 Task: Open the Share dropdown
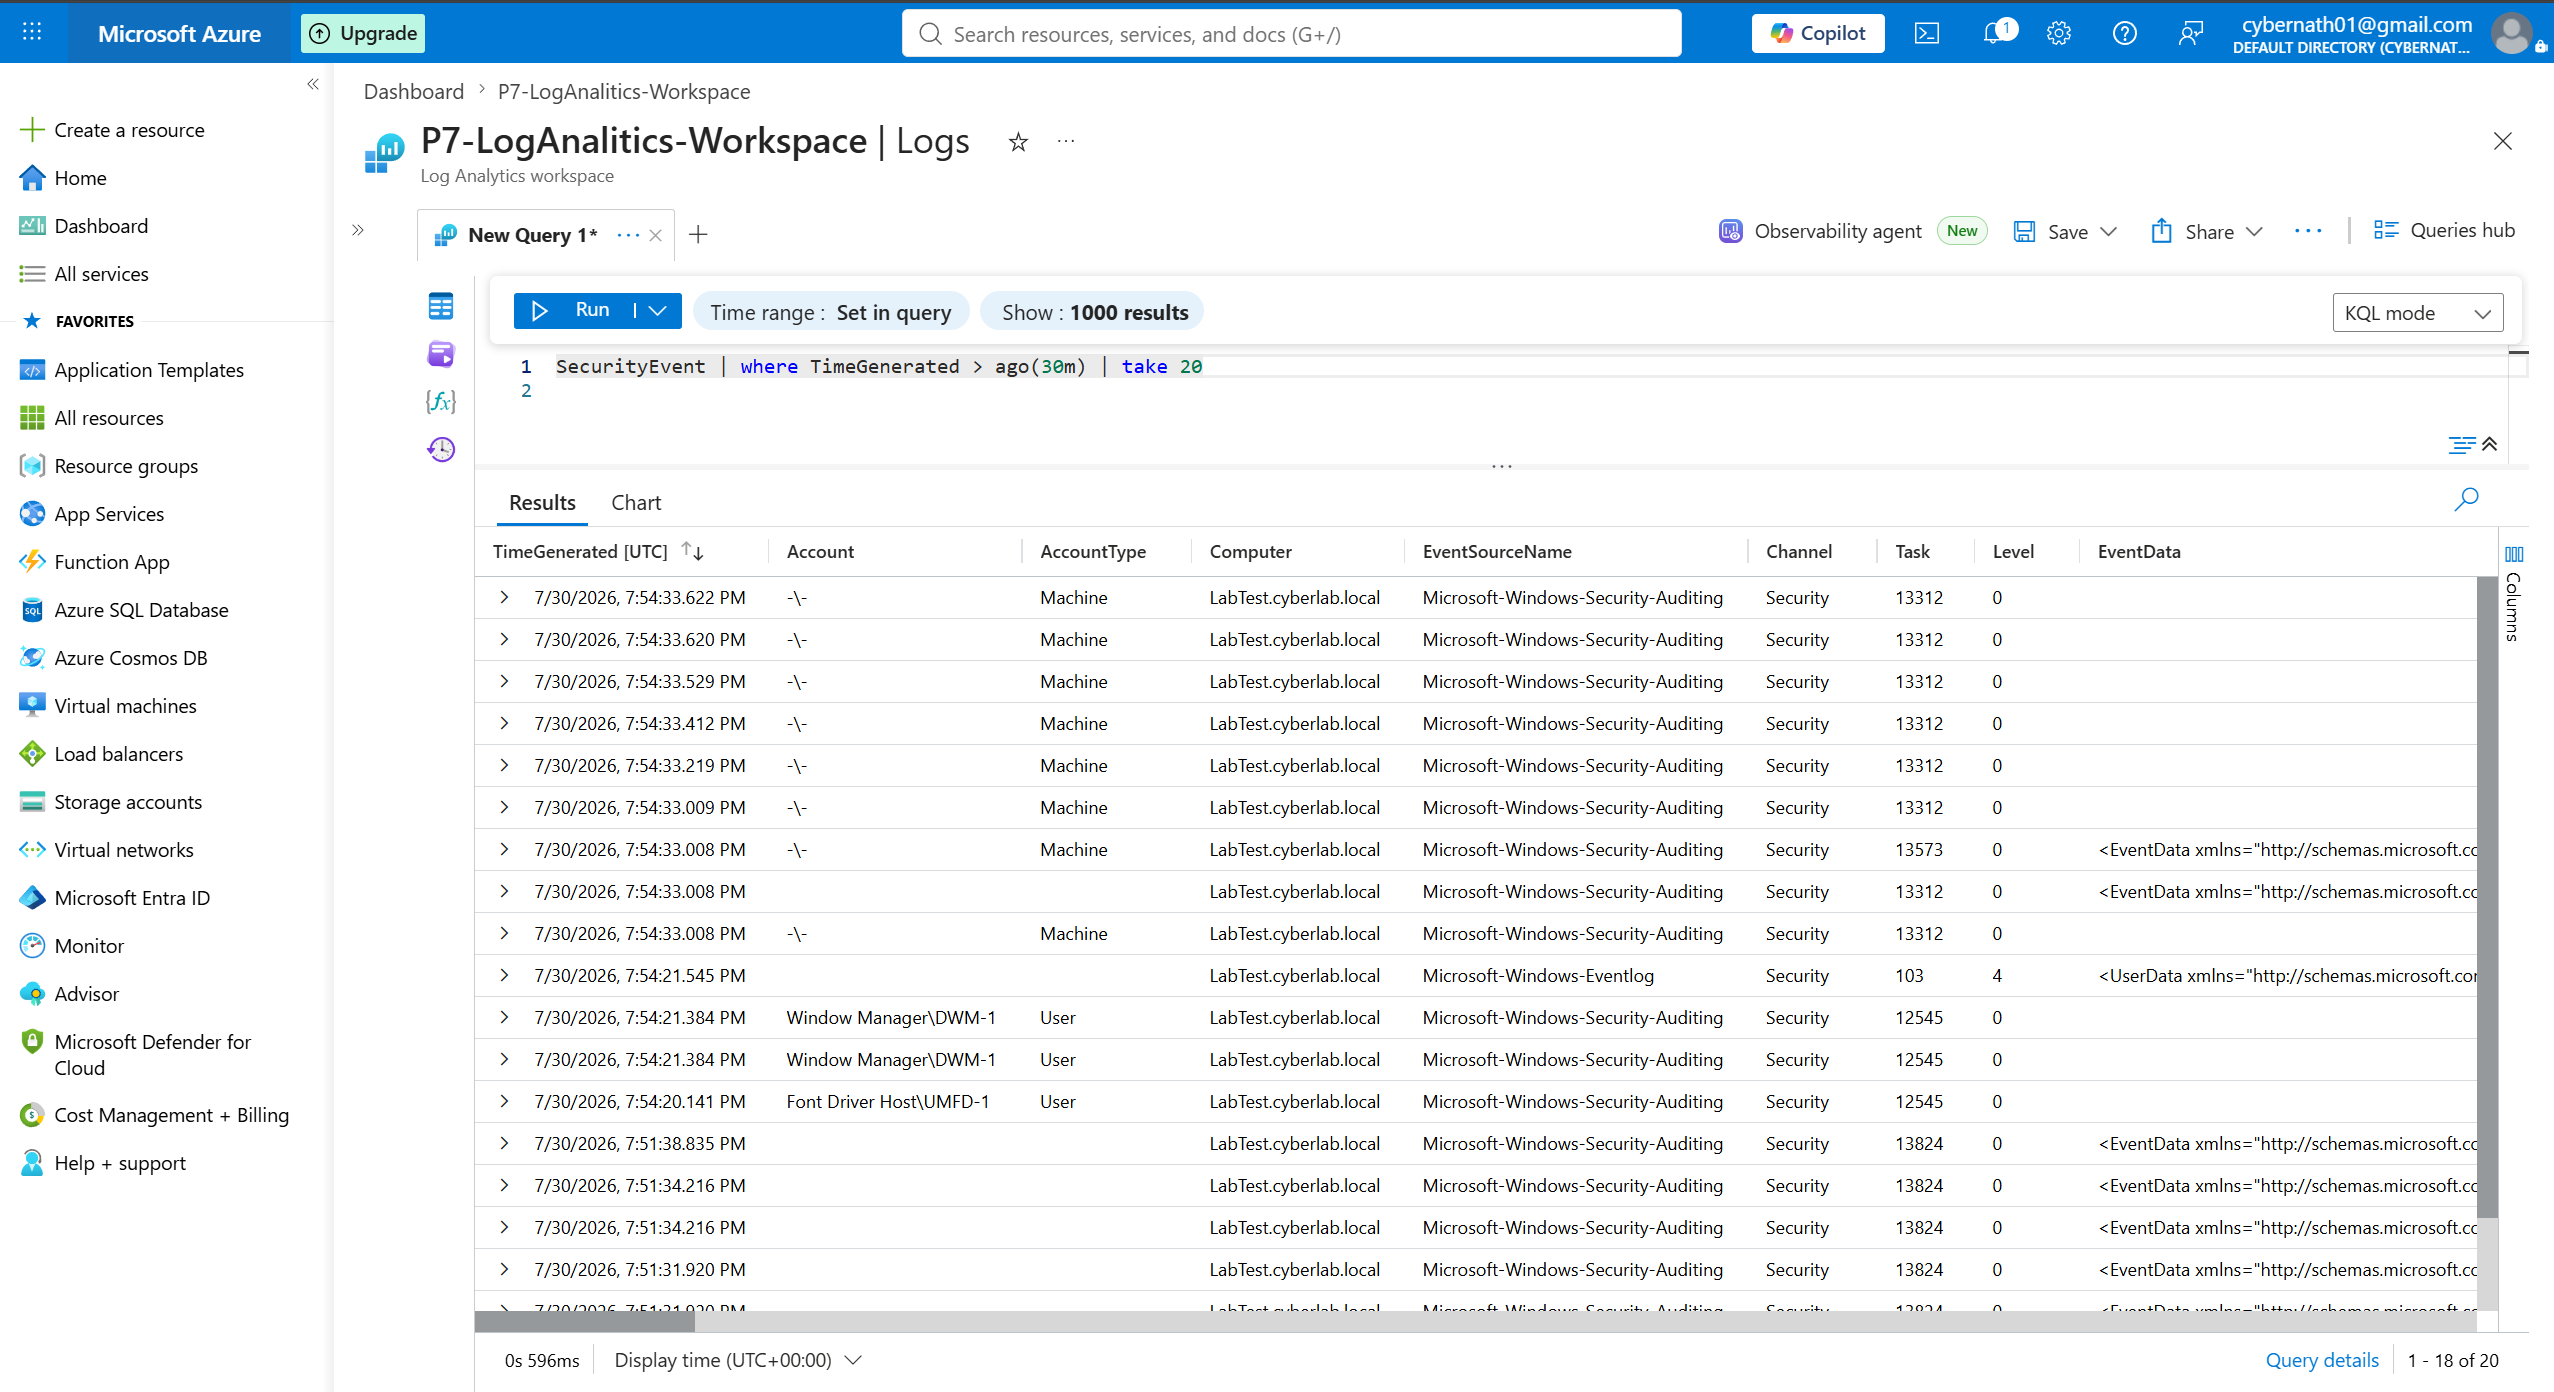[x=2206, y=231]
